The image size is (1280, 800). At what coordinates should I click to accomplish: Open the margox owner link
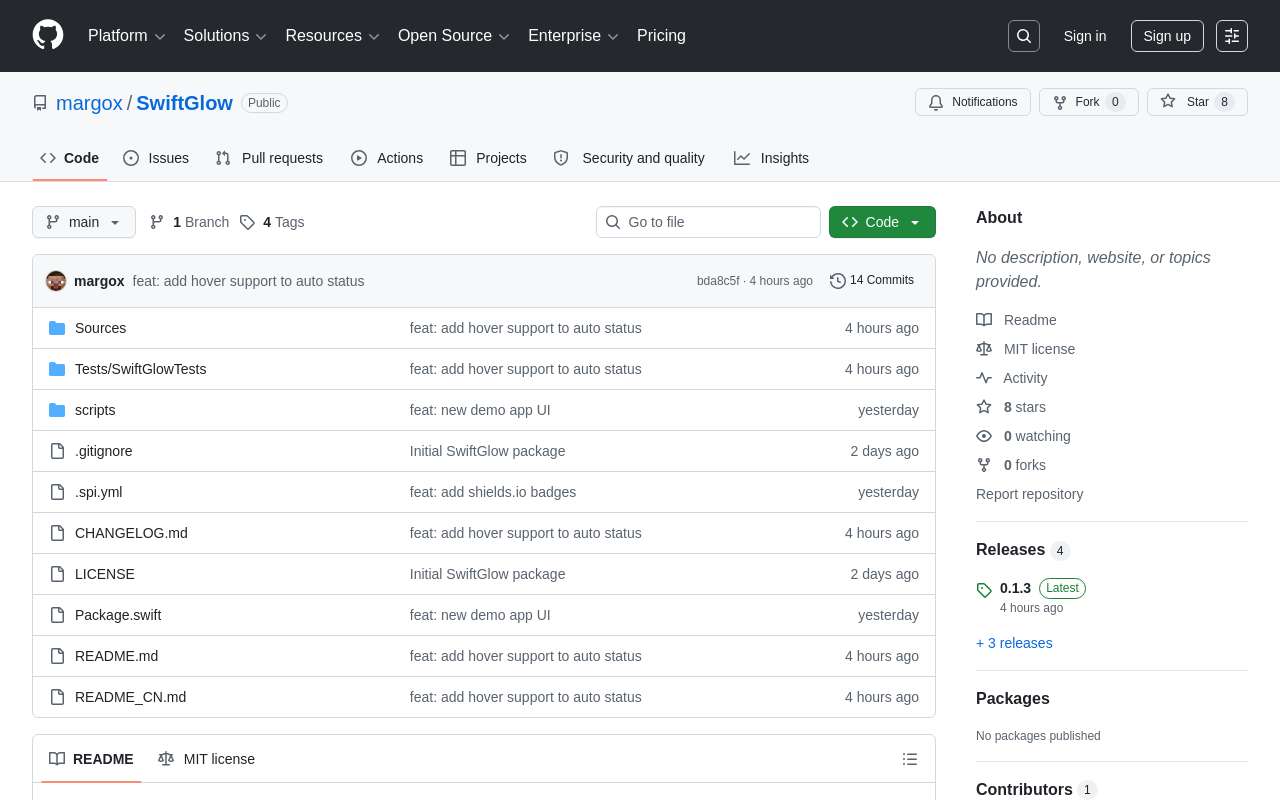point(89,103)
